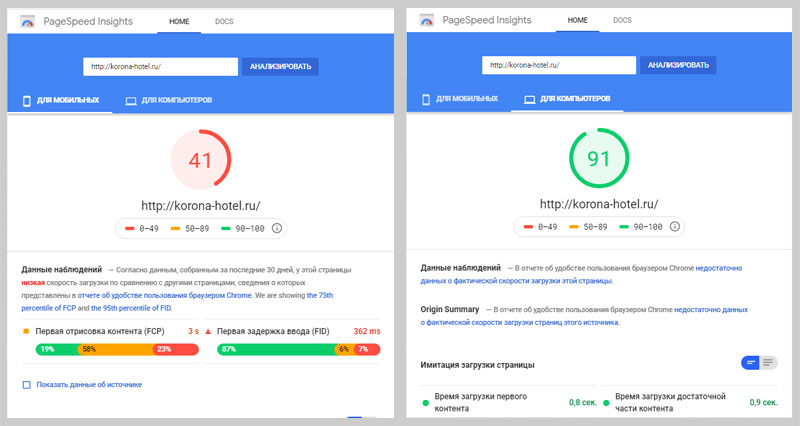The image size is (800, 426).
Task: Click 'Имитация загрузки страницы' heading
Action: (x=478, y=365)
